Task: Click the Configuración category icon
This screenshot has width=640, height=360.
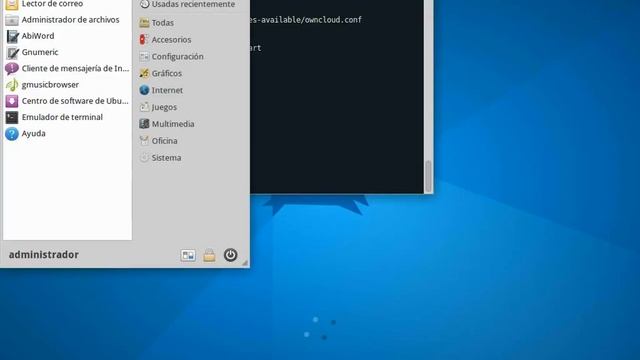Action: point(144,57)
